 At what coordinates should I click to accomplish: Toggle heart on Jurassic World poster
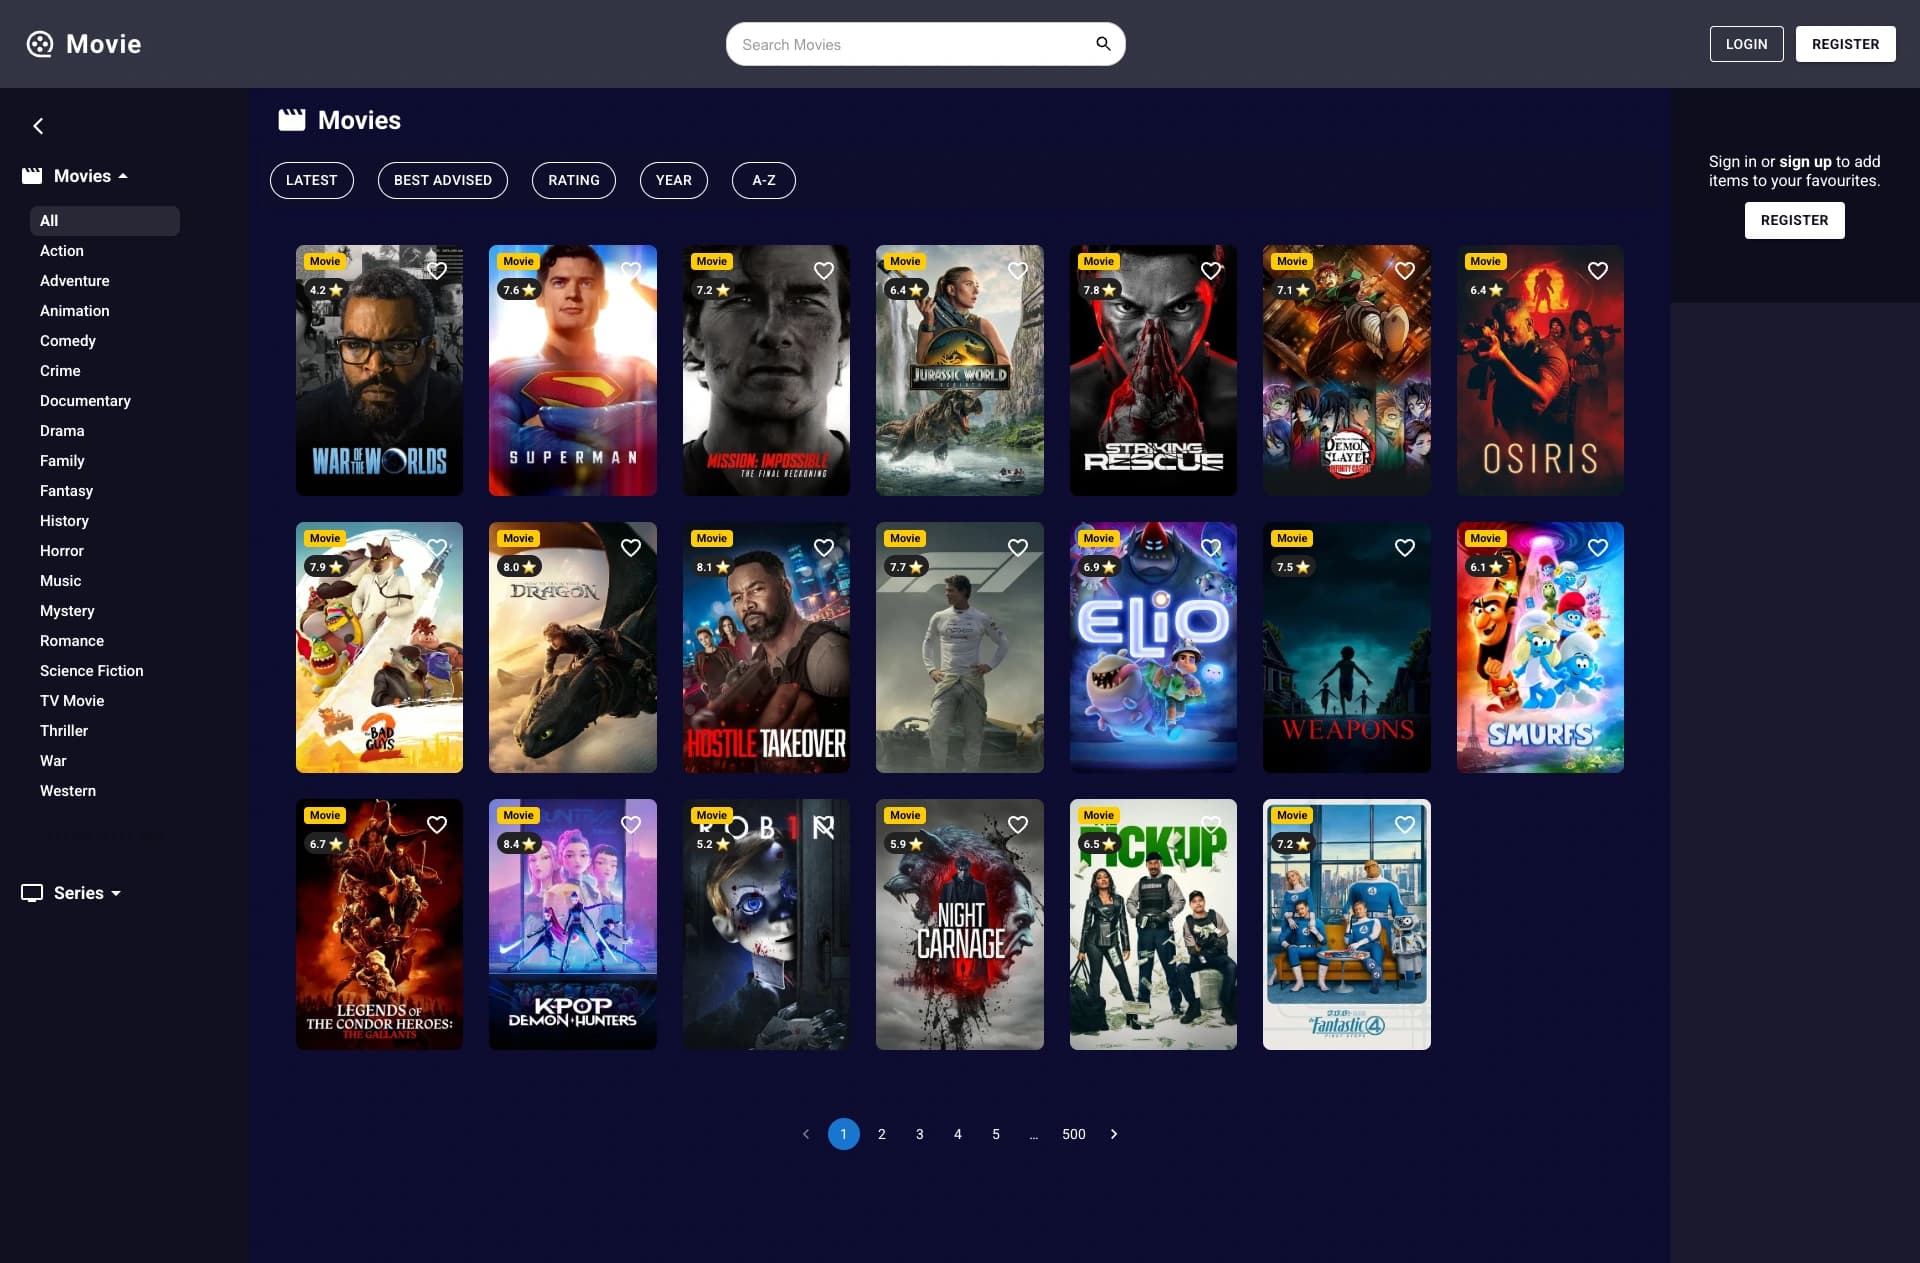click(1018, 271)
